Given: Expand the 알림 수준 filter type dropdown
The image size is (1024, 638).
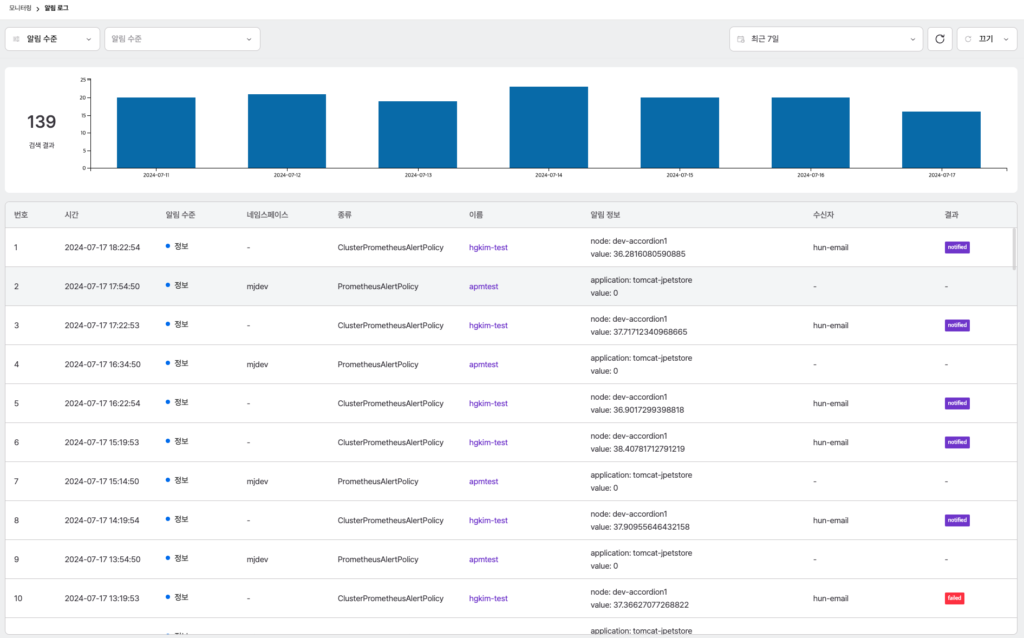Looking at the screenshot, I should (x=52, y=39).
